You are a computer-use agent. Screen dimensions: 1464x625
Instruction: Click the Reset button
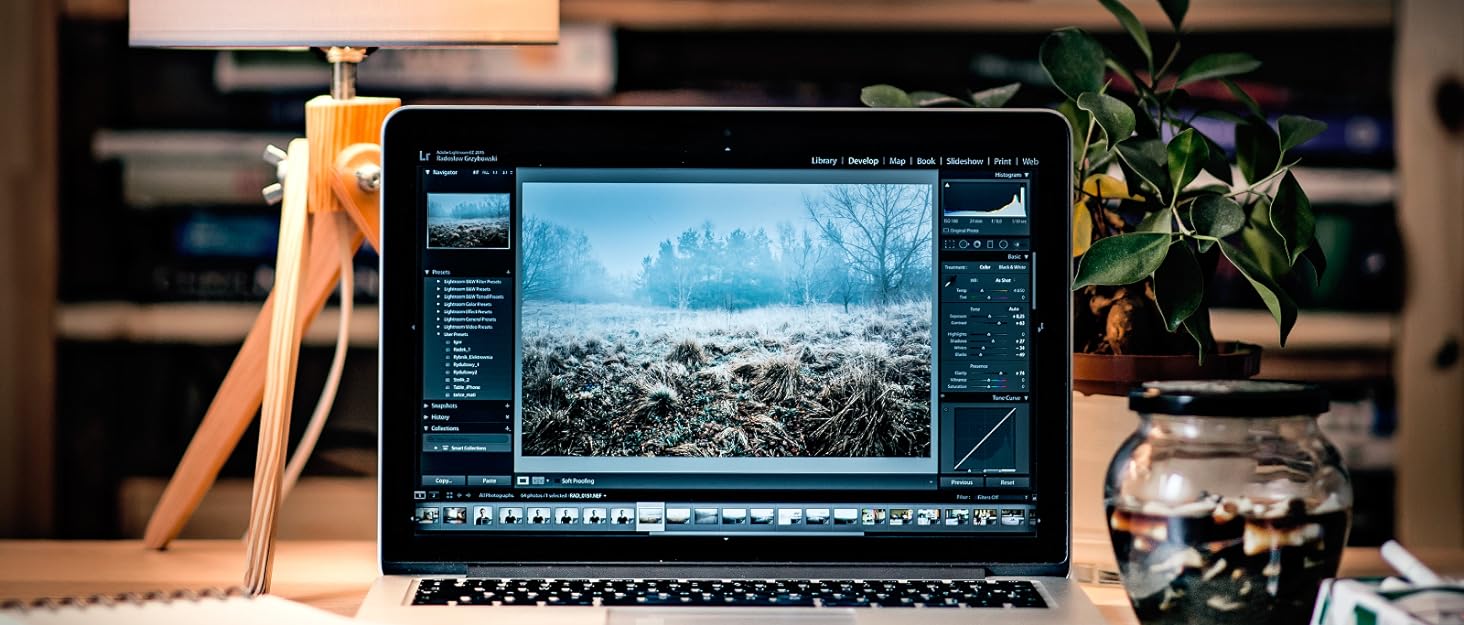1007,482
